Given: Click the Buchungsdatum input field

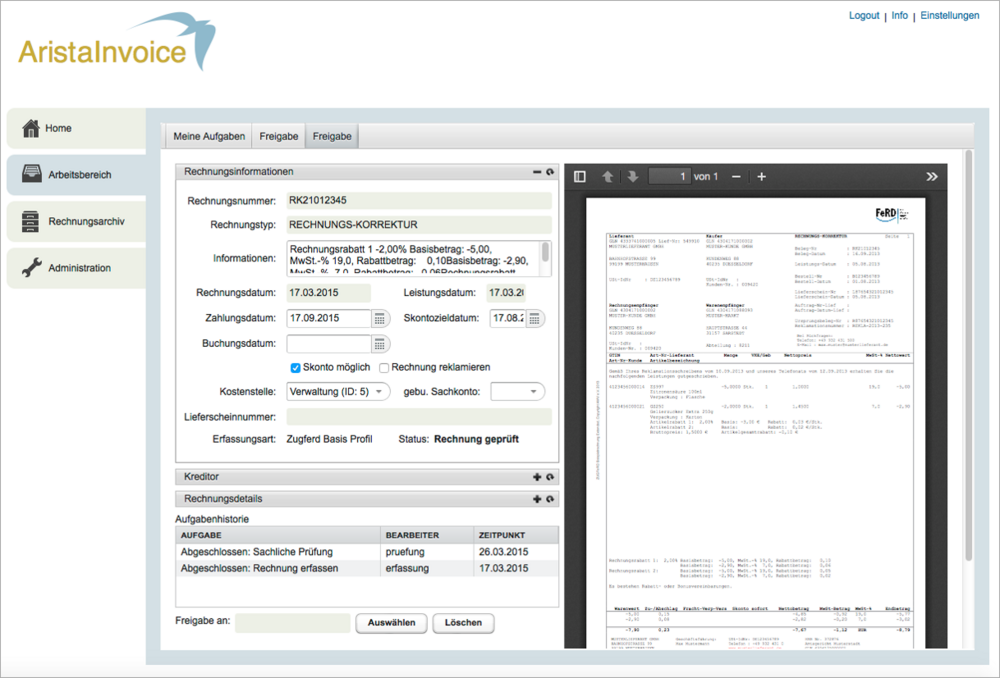Looking at the screenshot, I should [x=328, y=344].
